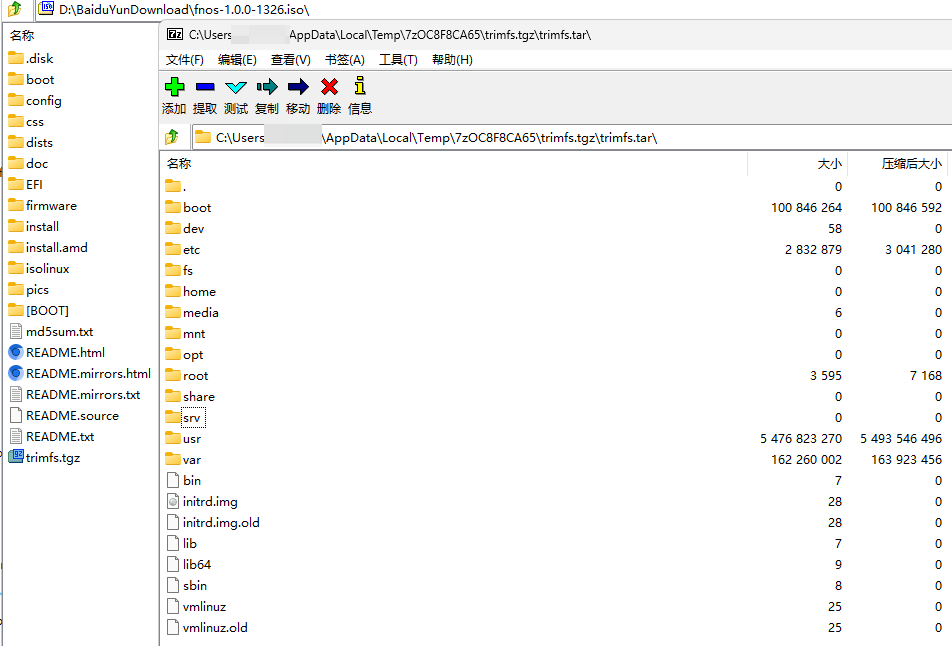Click the trimfs.tar address path field
Viewport: 952px width, 646px height.
click(560, 137)
